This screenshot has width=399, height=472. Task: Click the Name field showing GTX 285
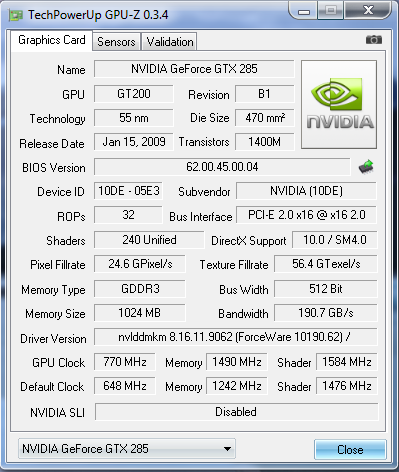[x=194, y=69]
